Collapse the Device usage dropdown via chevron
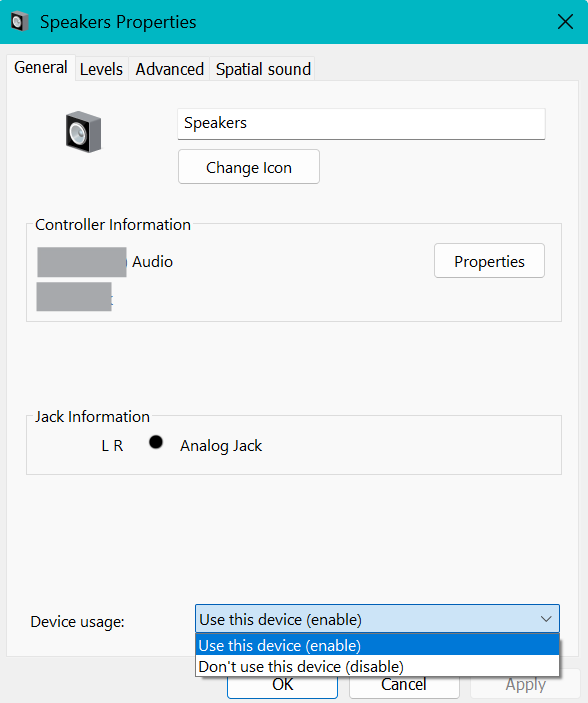Viewport: 588px width, 703px height. pos(546,619)
